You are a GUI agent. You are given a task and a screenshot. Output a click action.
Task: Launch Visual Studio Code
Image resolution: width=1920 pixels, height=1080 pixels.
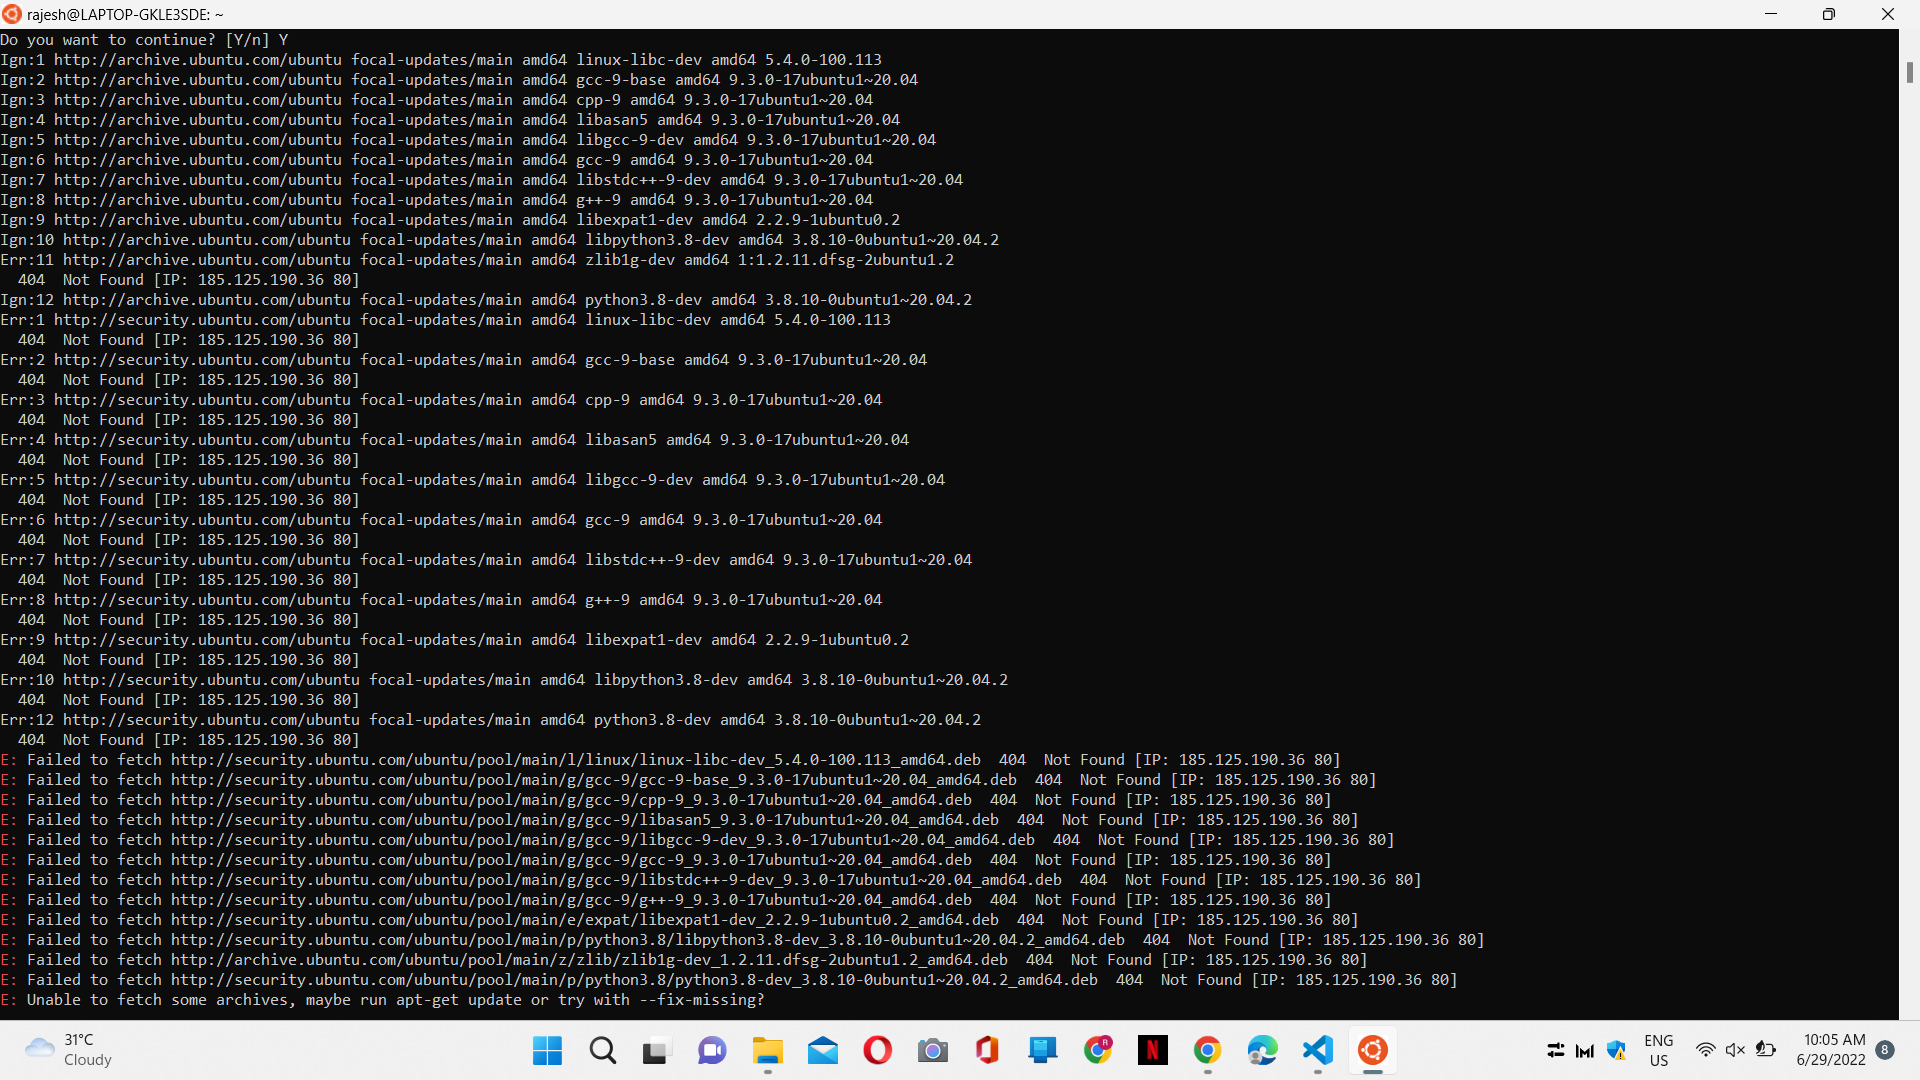pos(1318,1050)
